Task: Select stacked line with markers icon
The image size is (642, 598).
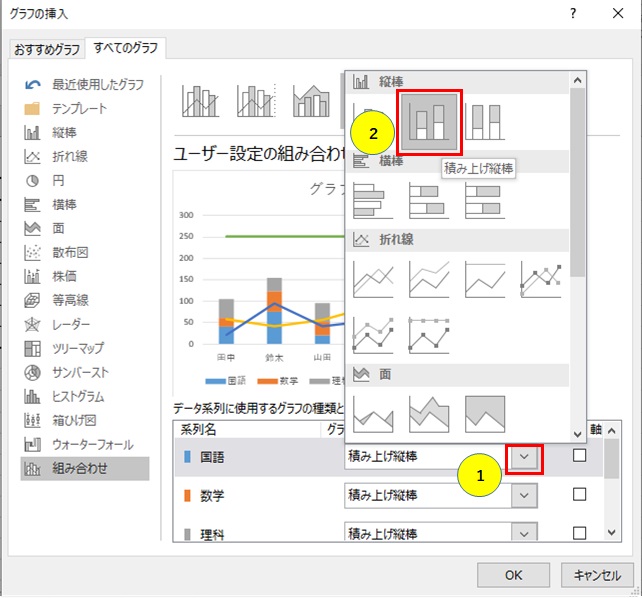Action: 373,336
